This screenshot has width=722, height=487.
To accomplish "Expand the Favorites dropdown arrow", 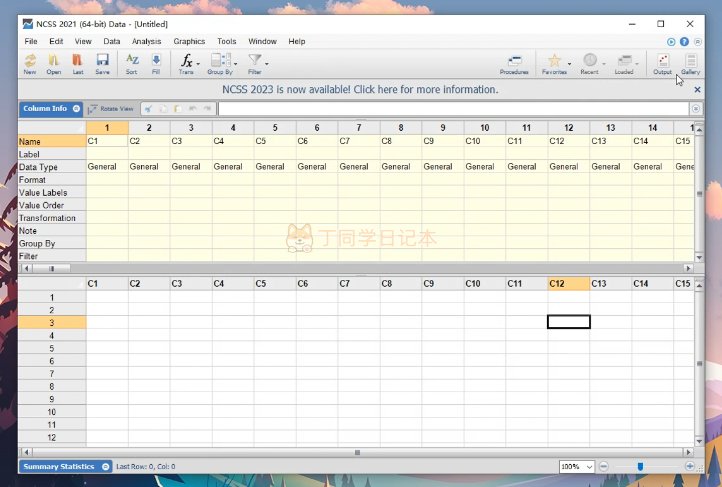I will 569,64.
